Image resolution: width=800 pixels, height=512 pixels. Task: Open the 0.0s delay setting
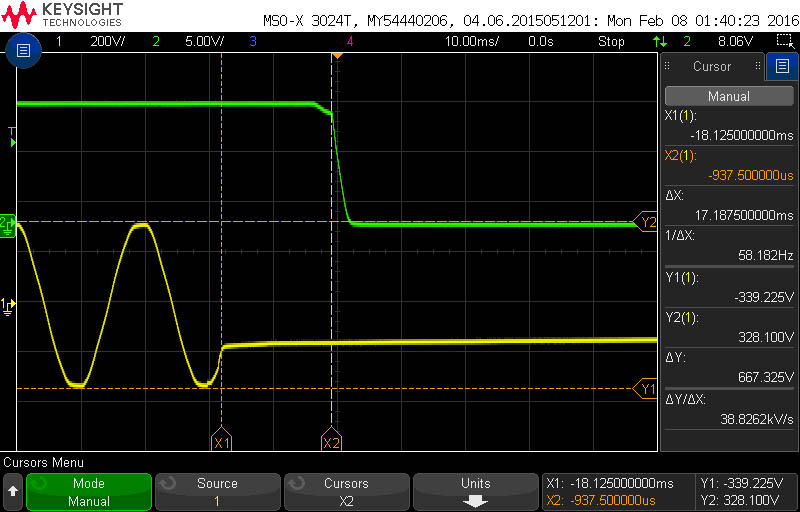pos(541,41)
